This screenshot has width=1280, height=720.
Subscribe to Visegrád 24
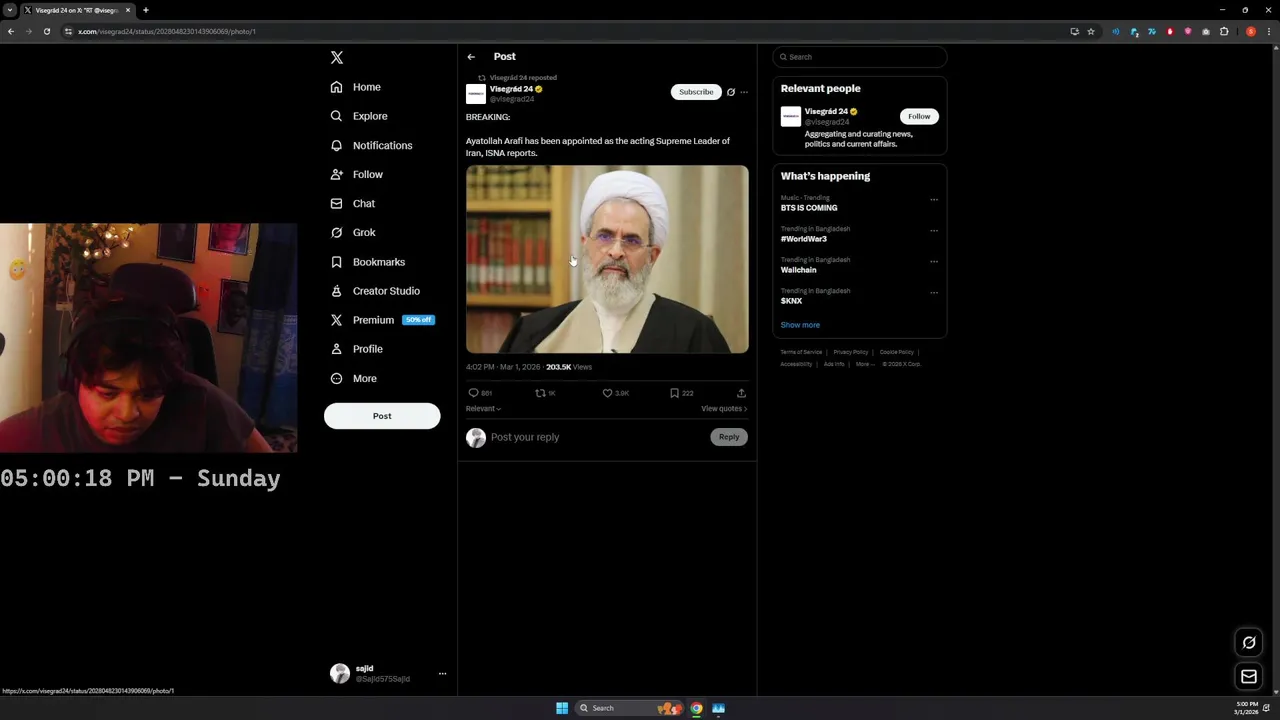click(696, 92)
